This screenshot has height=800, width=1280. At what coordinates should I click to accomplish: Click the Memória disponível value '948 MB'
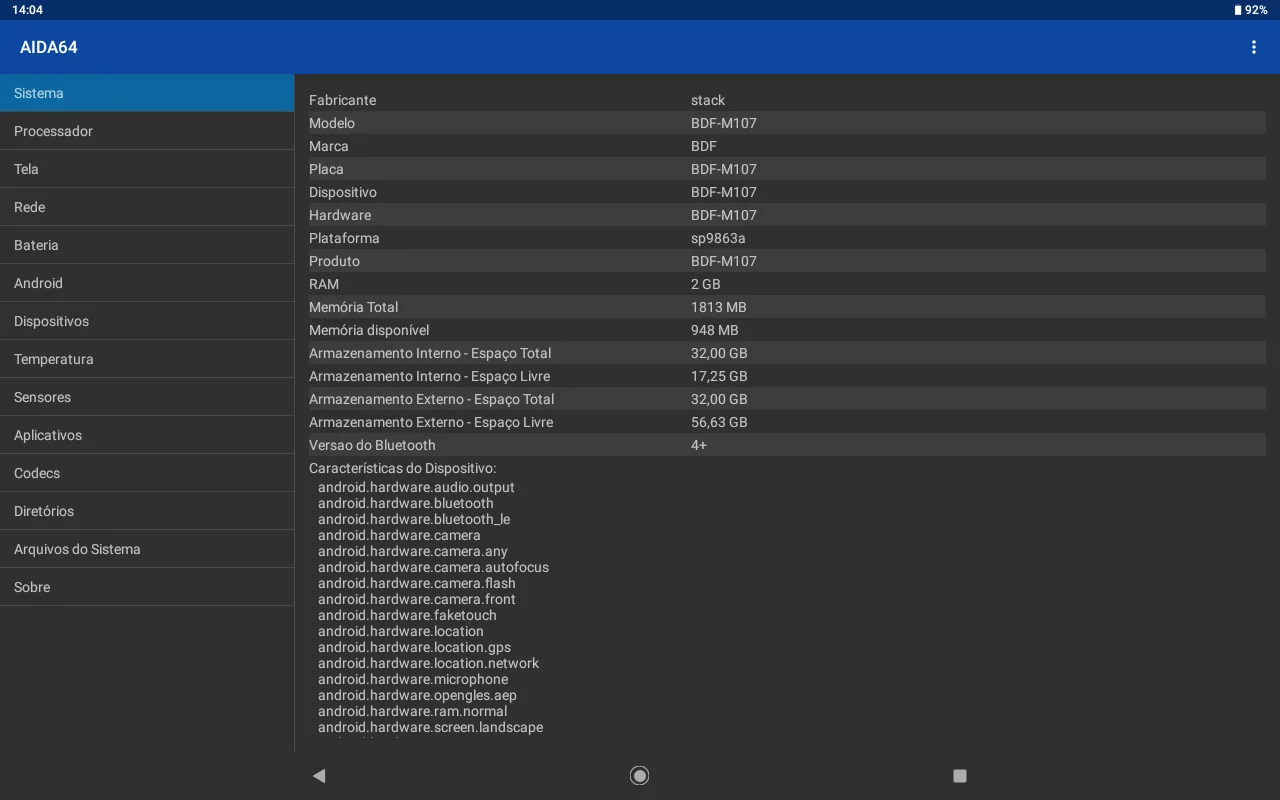coord(715,330)
